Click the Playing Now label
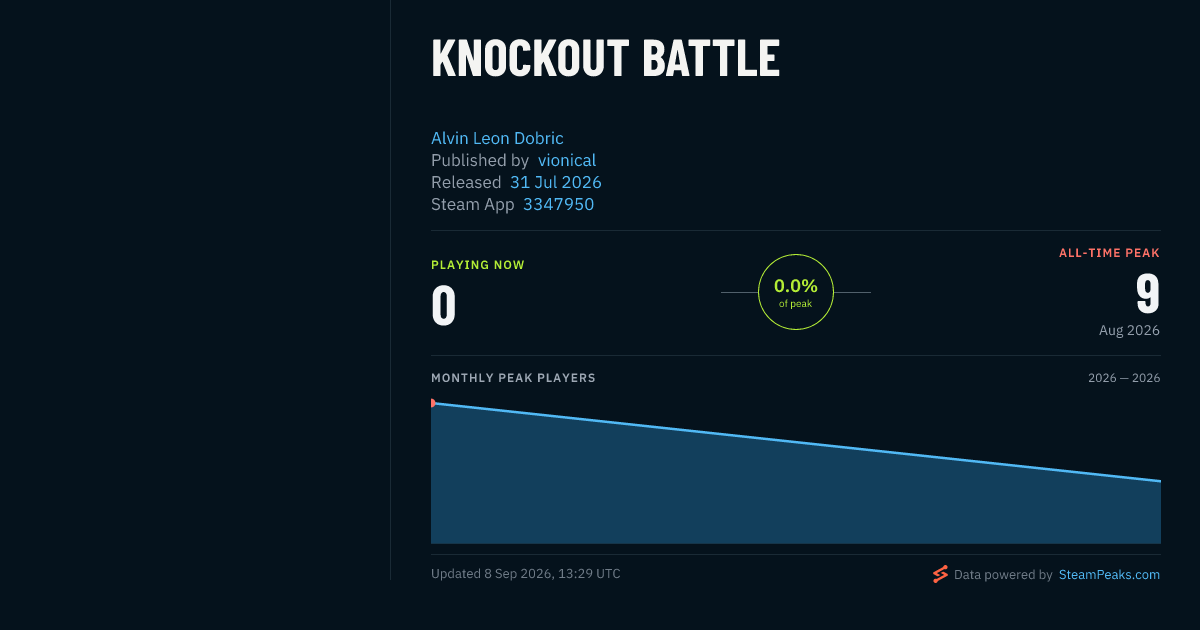The image size is (1200, 630). coord(478,265)
